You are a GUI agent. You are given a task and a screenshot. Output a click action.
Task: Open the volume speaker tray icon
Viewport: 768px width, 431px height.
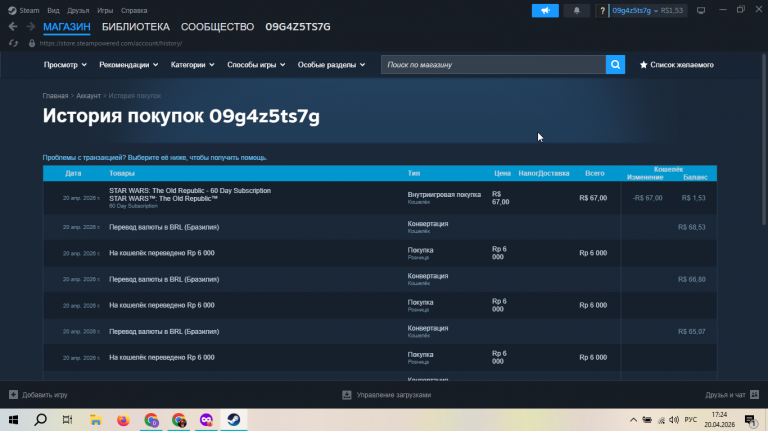point(674,420)
